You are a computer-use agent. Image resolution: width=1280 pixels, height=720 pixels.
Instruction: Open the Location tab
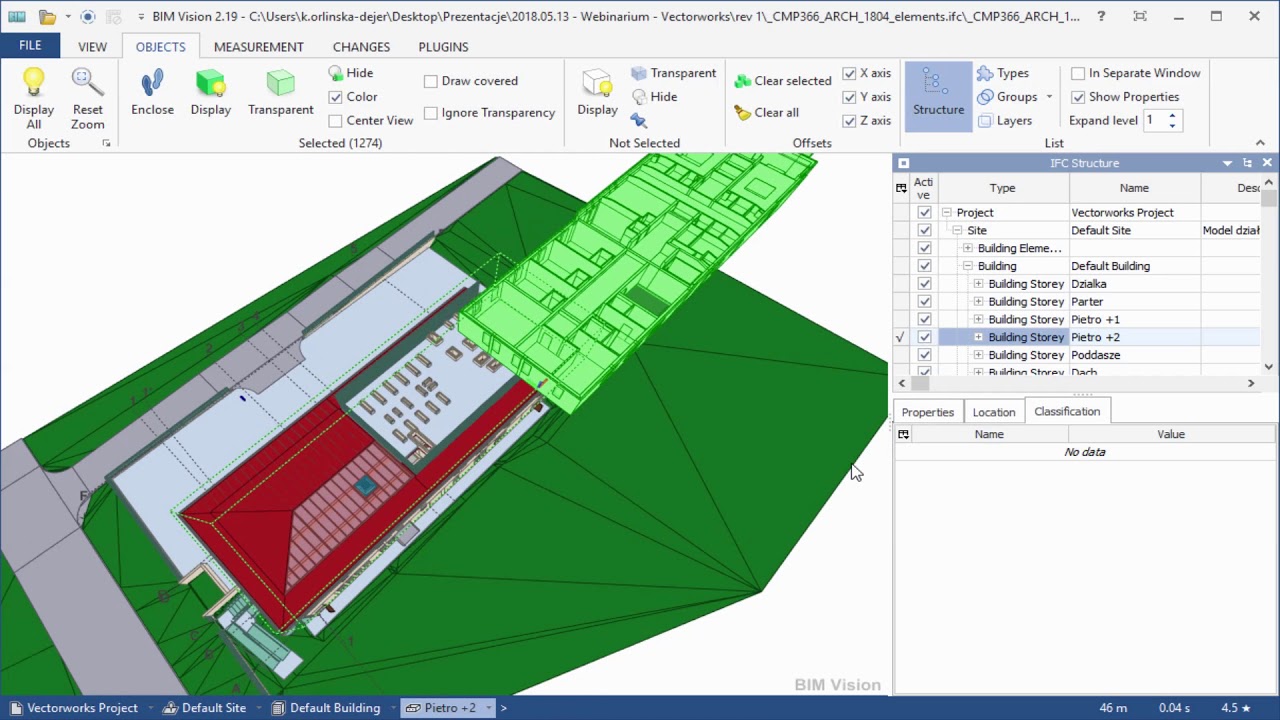click(x=994, y=412)
